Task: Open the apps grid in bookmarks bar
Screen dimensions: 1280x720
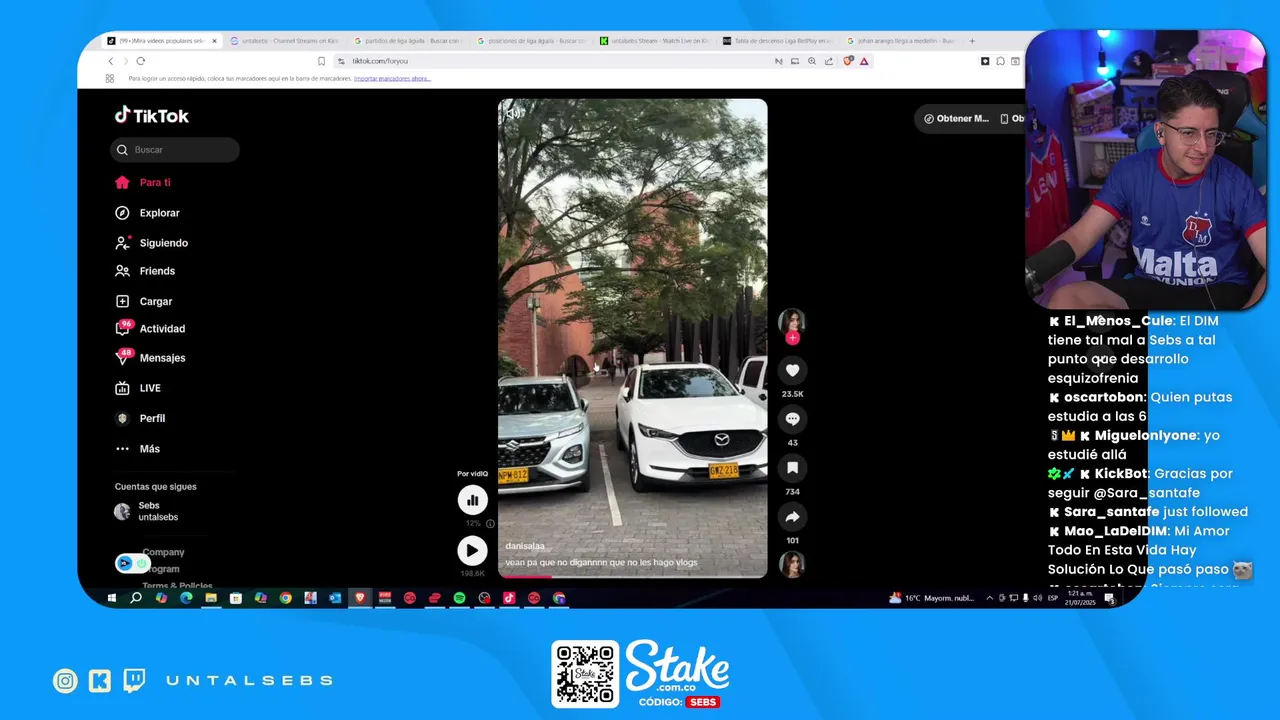Action: tap(110, 78)
